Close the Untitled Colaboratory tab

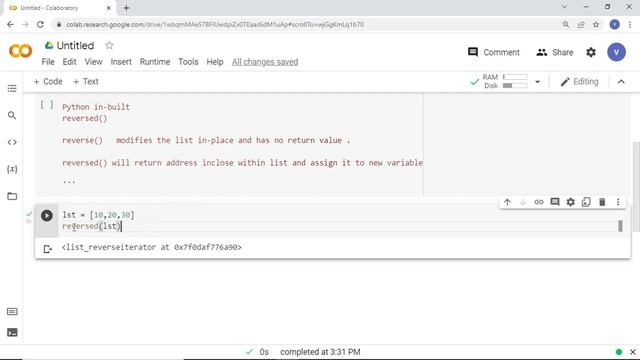tap(109, 8)
